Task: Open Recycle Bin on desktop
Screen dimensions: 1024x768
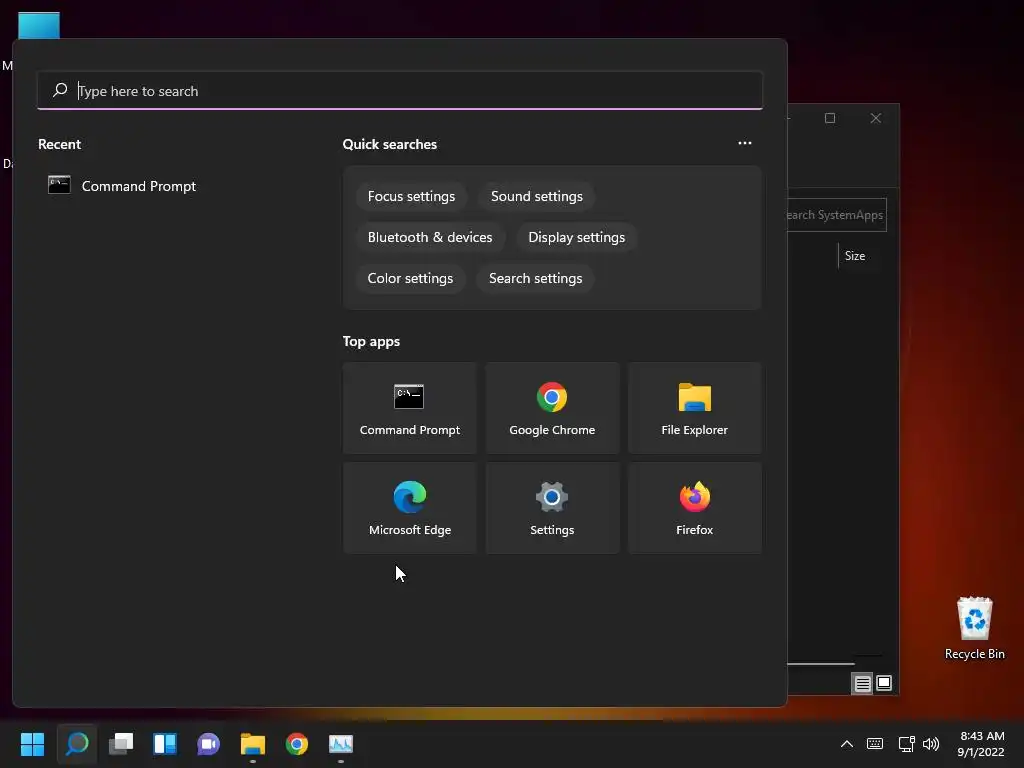Action: point(974,628)
